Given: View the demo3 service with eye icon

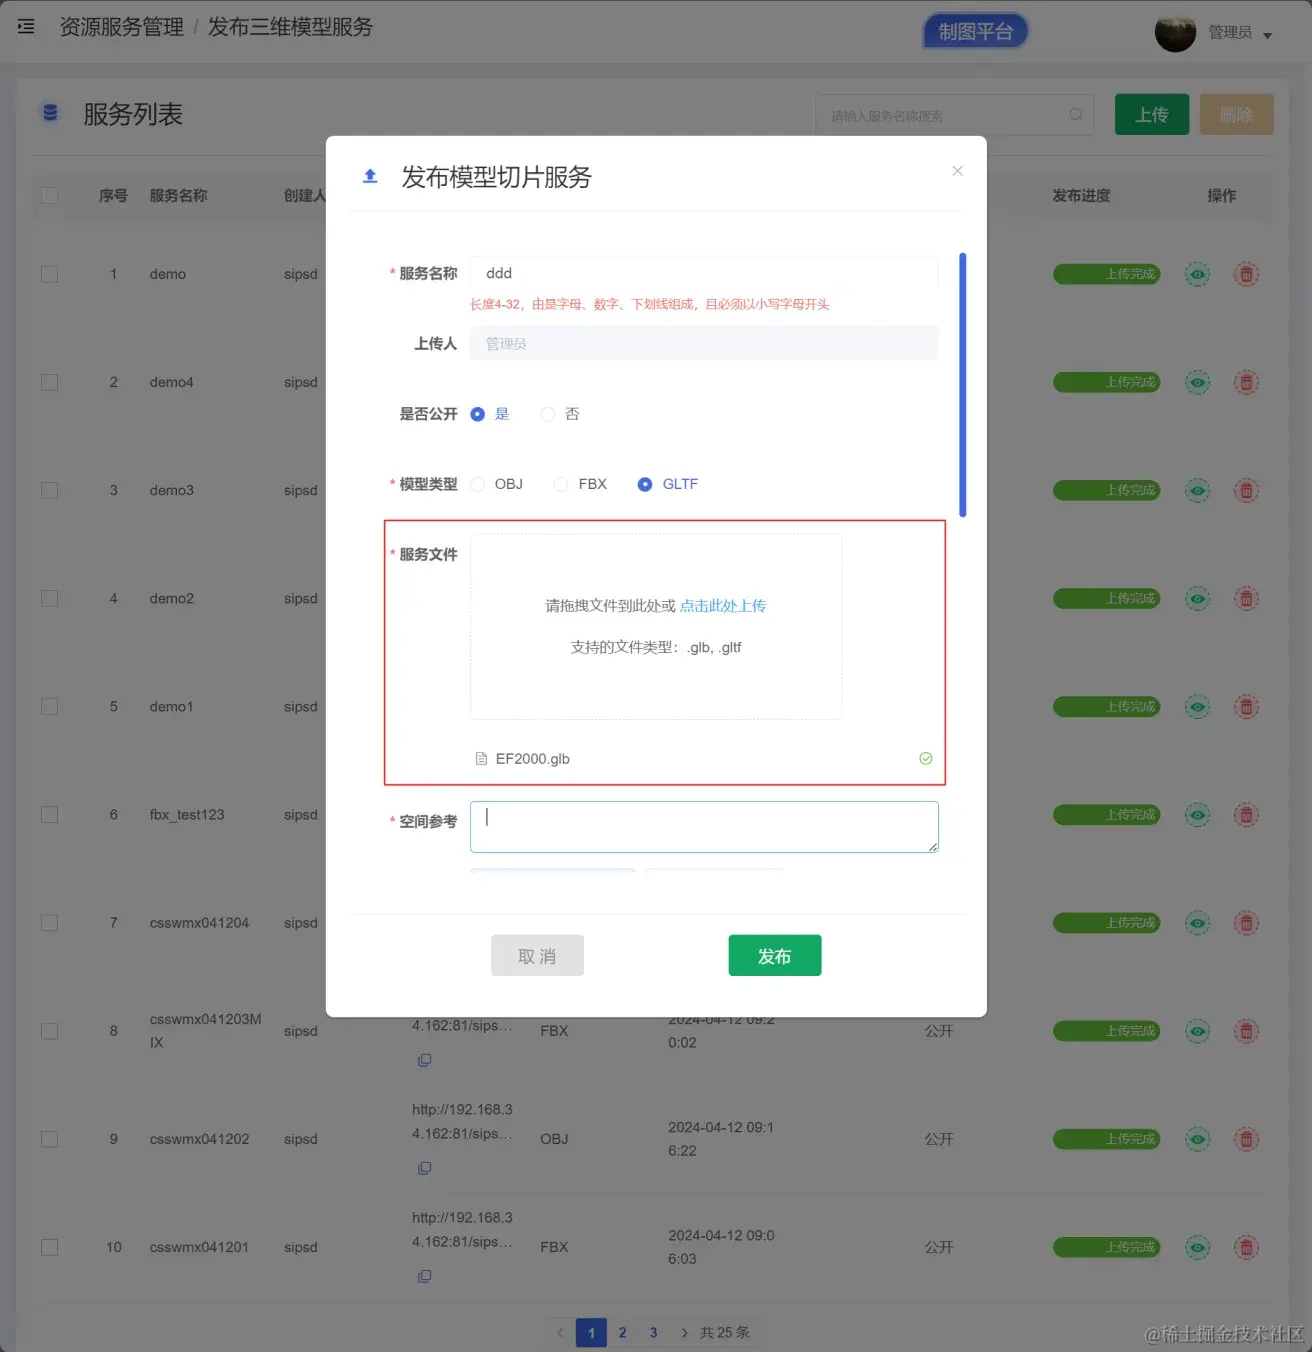Looking at the screenshot, I should click(x=1197, y=490).
